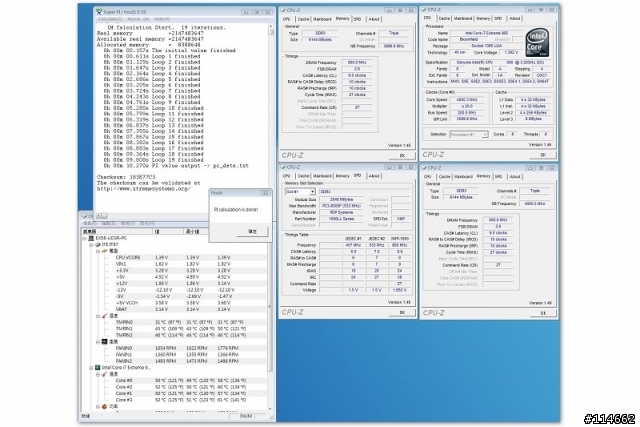Collapse the temperatures group under ITE IT87

click(x=98, y=316)
